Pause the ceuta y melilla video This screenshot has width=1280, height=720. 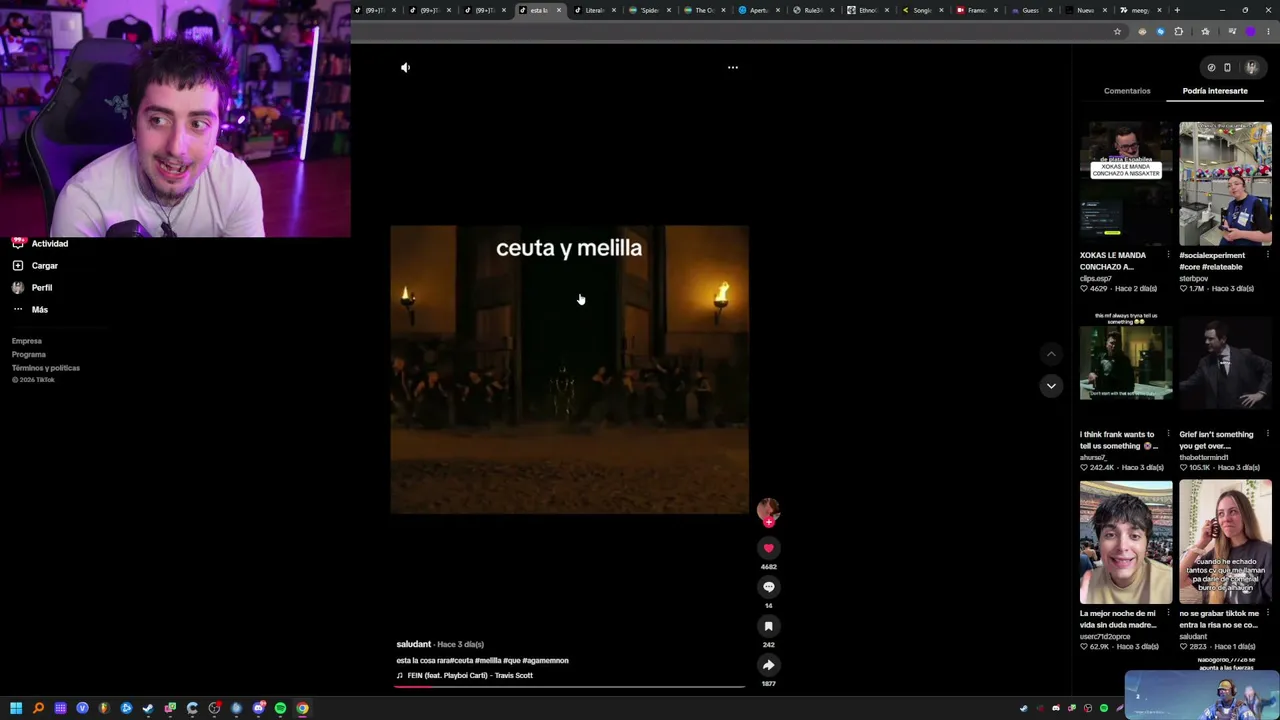[x=569, y=370]
